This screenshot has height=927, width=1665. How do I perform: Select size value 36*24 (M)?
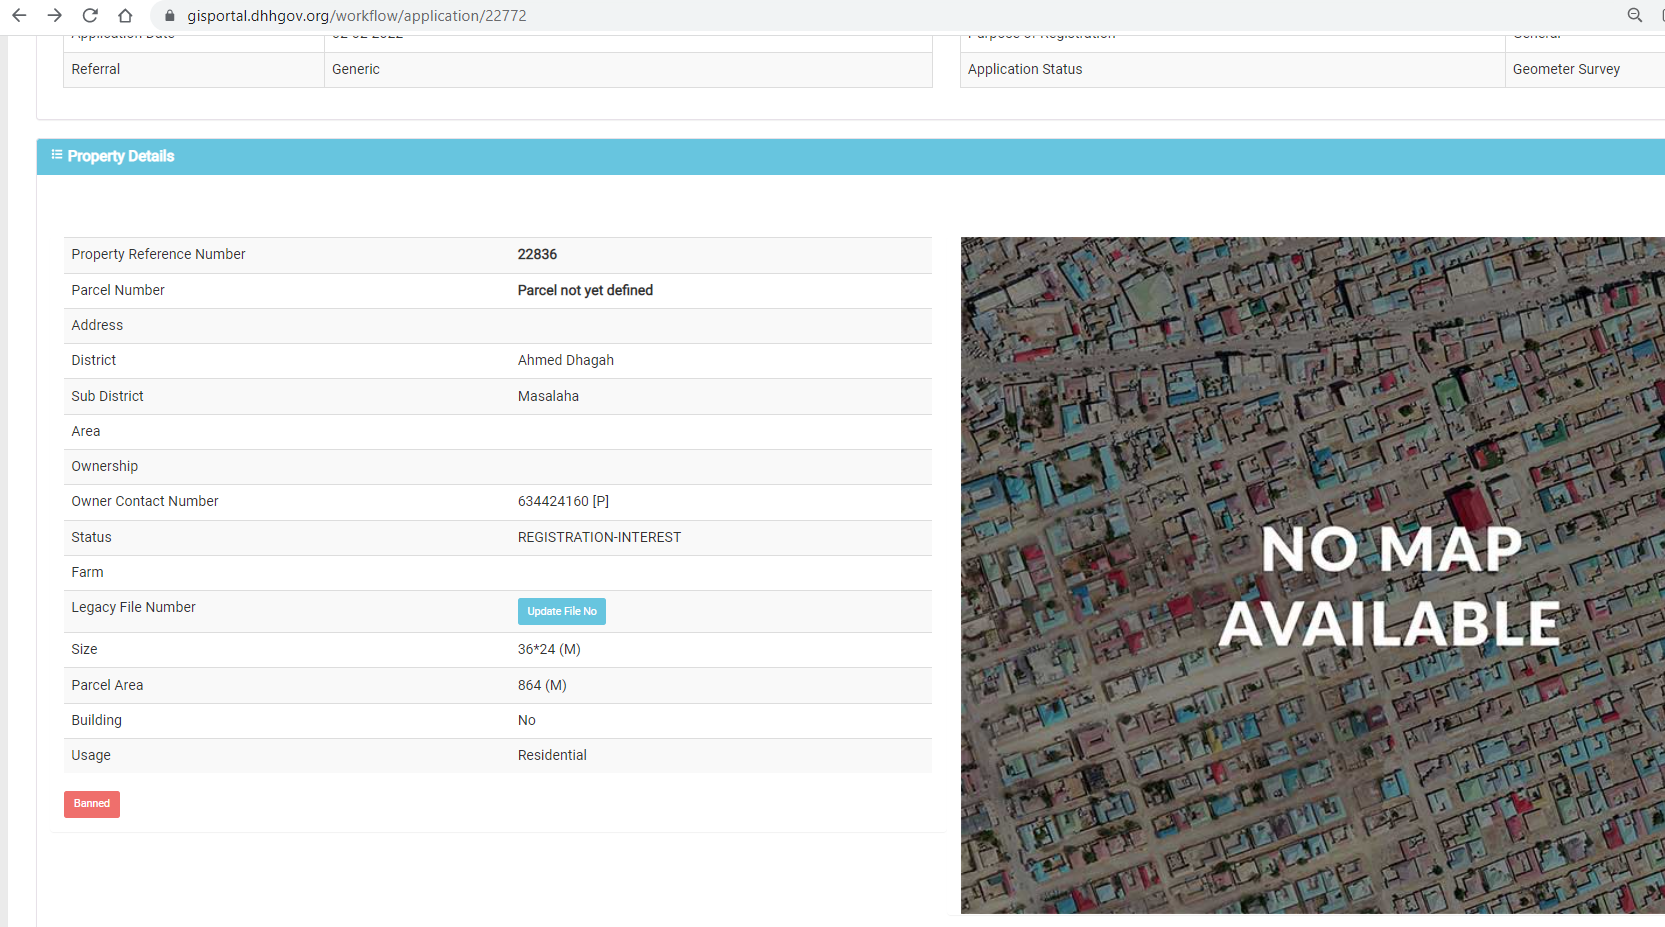coord(549,649)
